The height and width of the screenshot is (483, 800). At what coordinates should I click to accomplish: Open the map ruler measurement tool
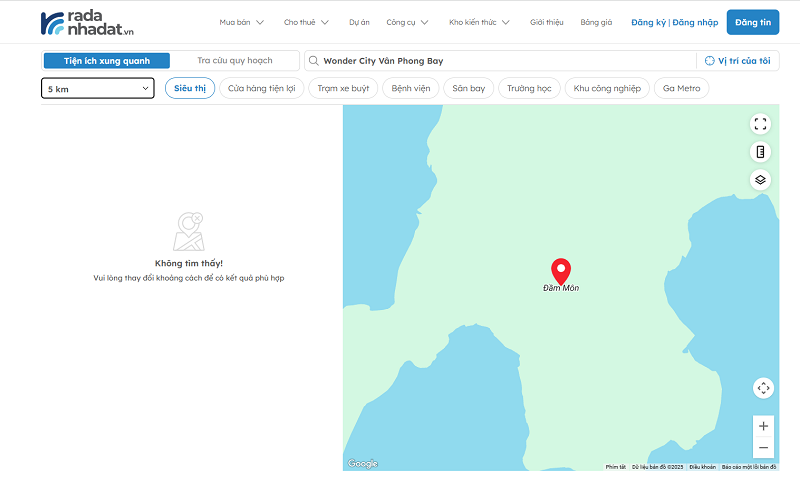(x=760, y=152)
